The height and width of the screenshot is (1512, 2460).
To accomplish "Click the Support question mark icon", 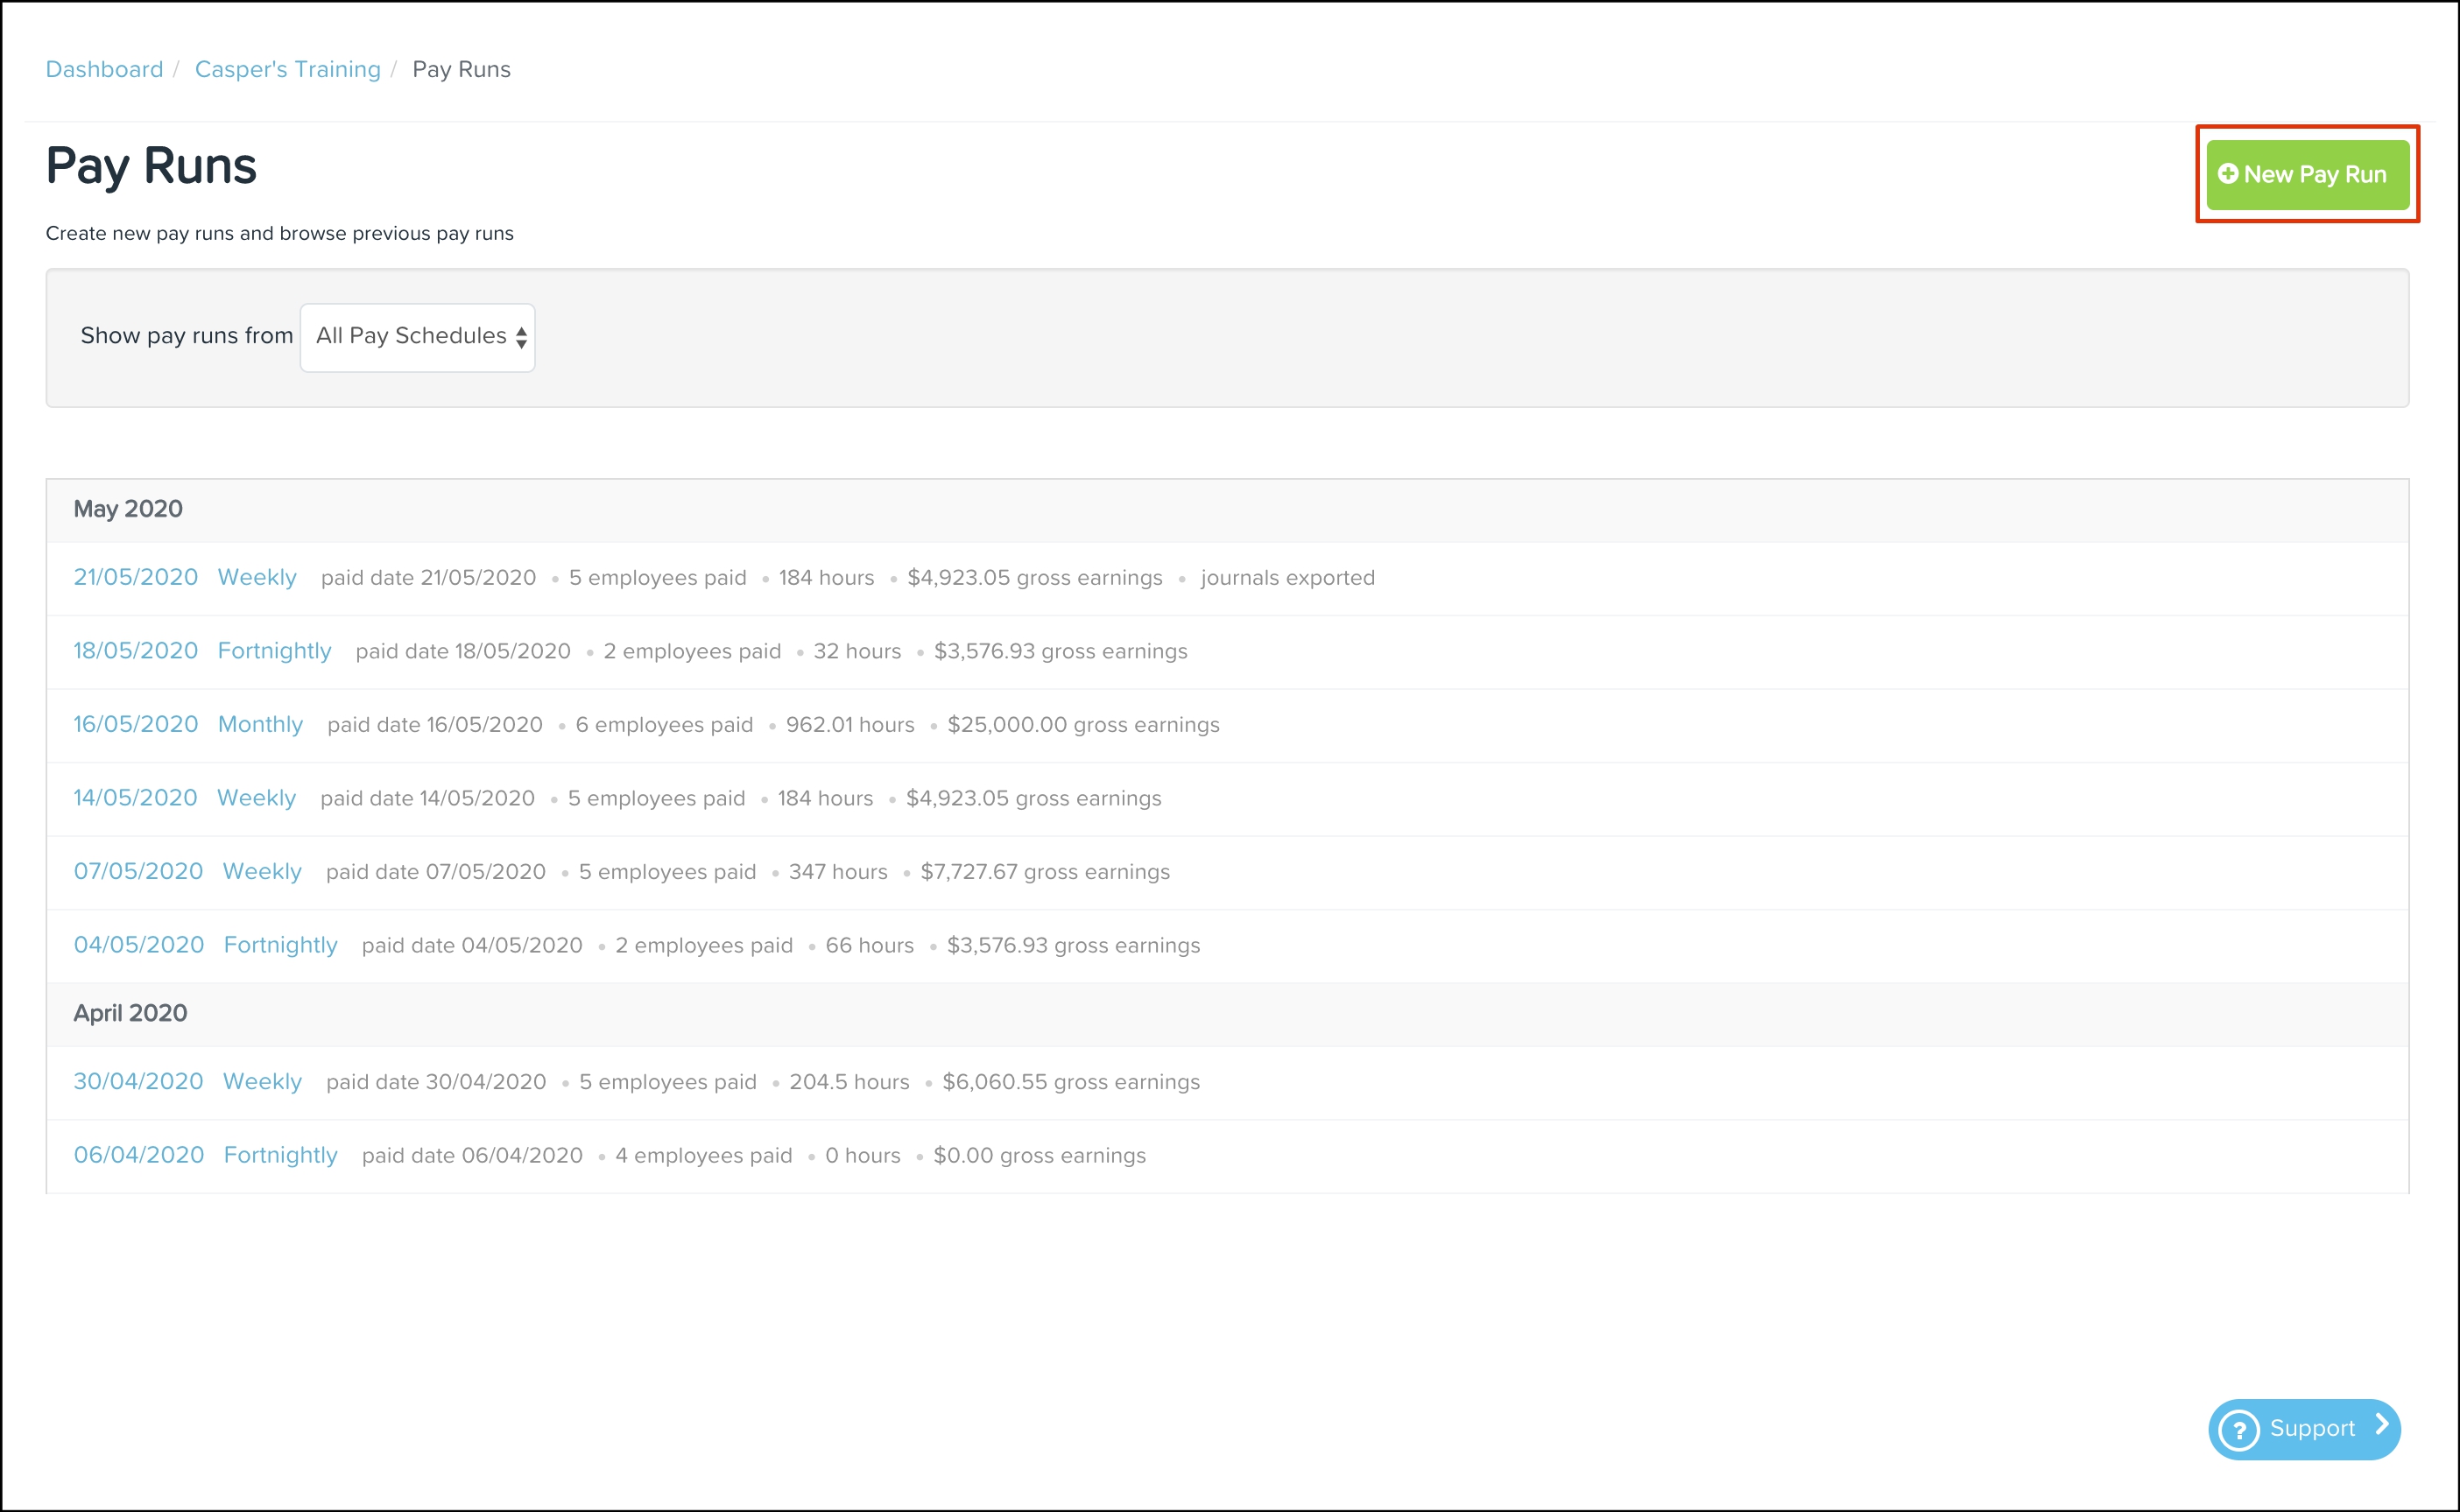I will pyautogui.click(x=2240, y=1429).
